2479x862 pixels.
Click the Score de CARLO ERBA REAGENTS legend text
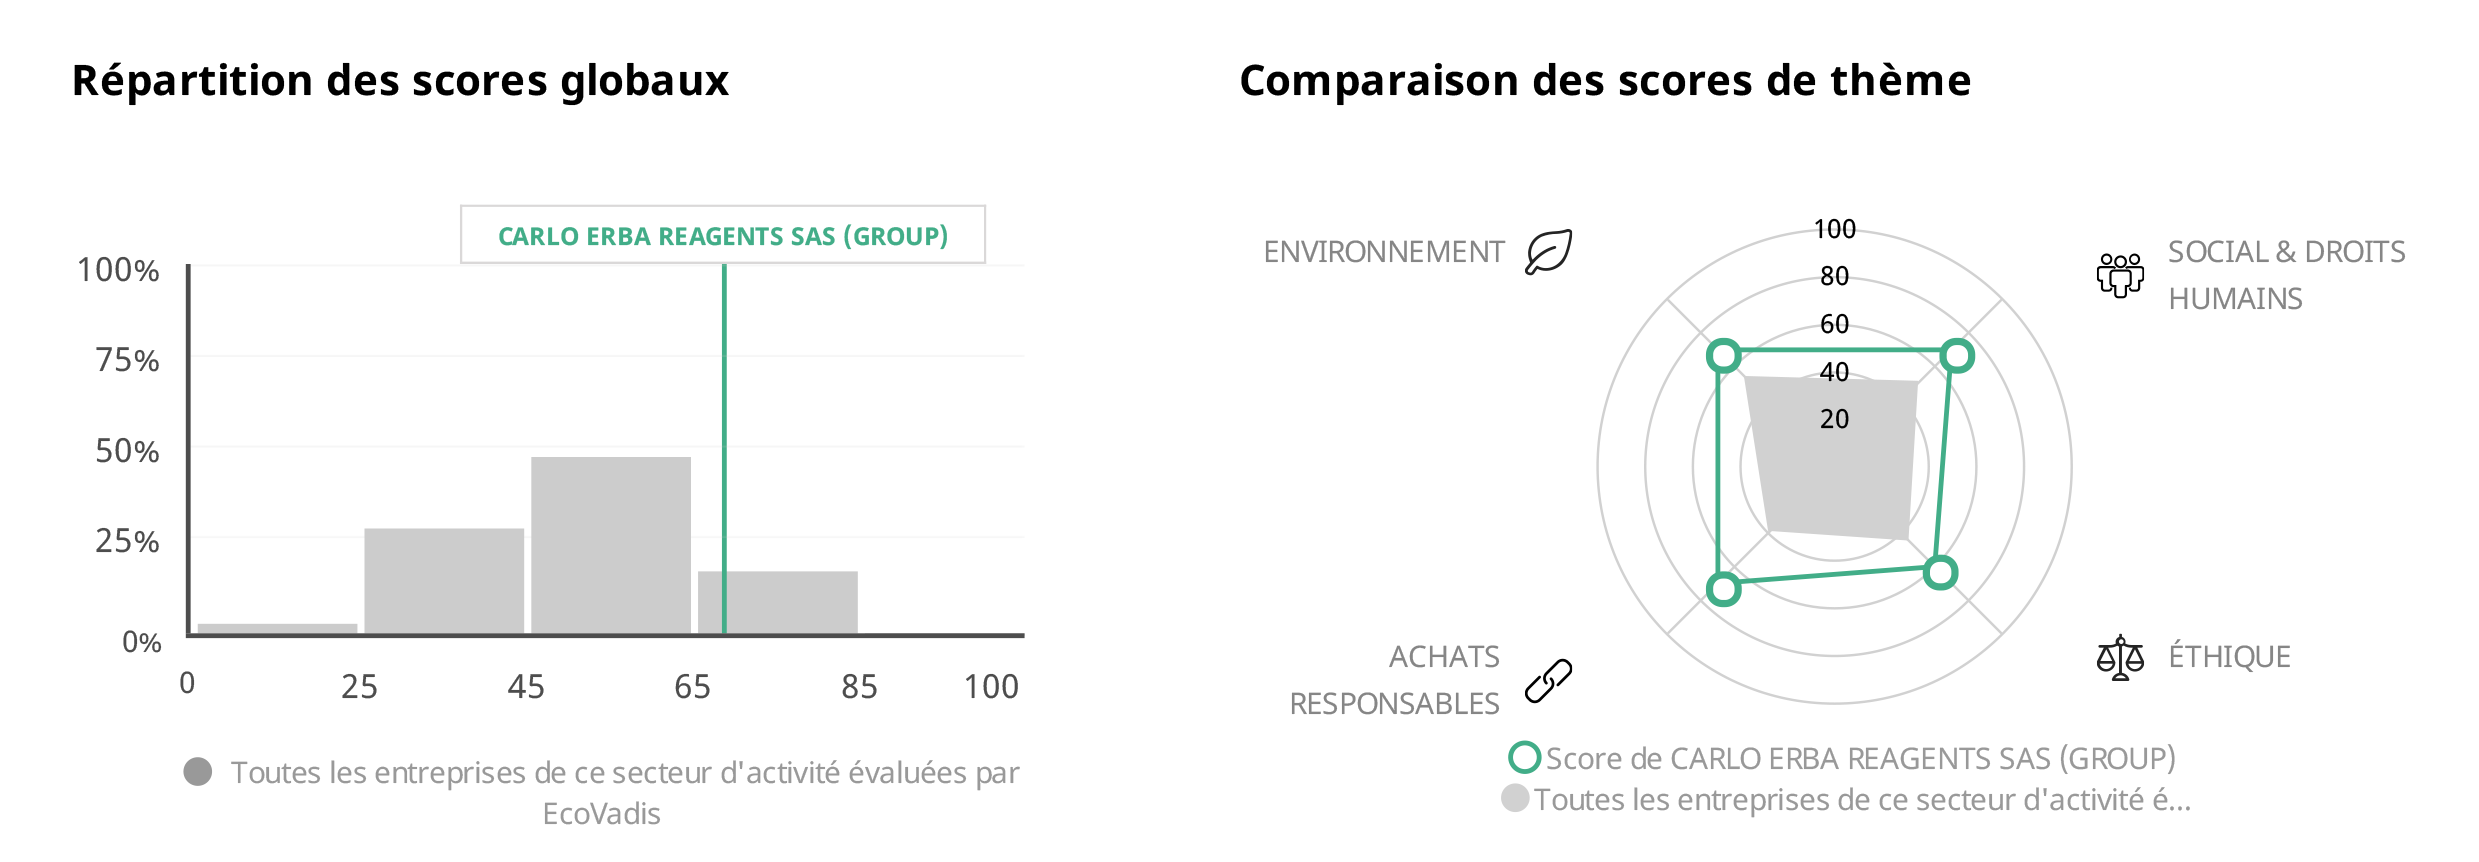(1860, 759)
